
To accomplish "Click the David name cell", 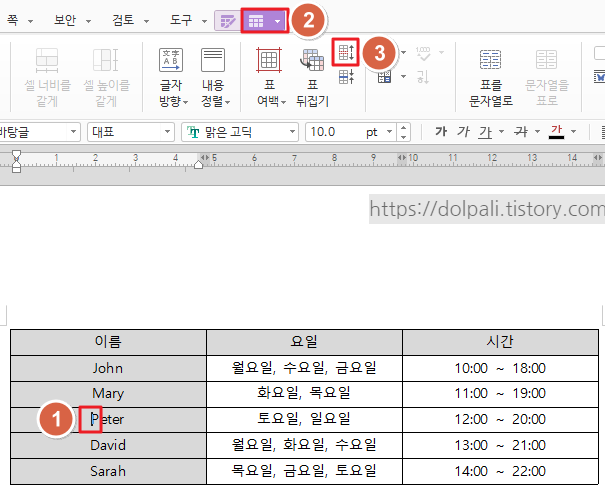I will point(108,446).
